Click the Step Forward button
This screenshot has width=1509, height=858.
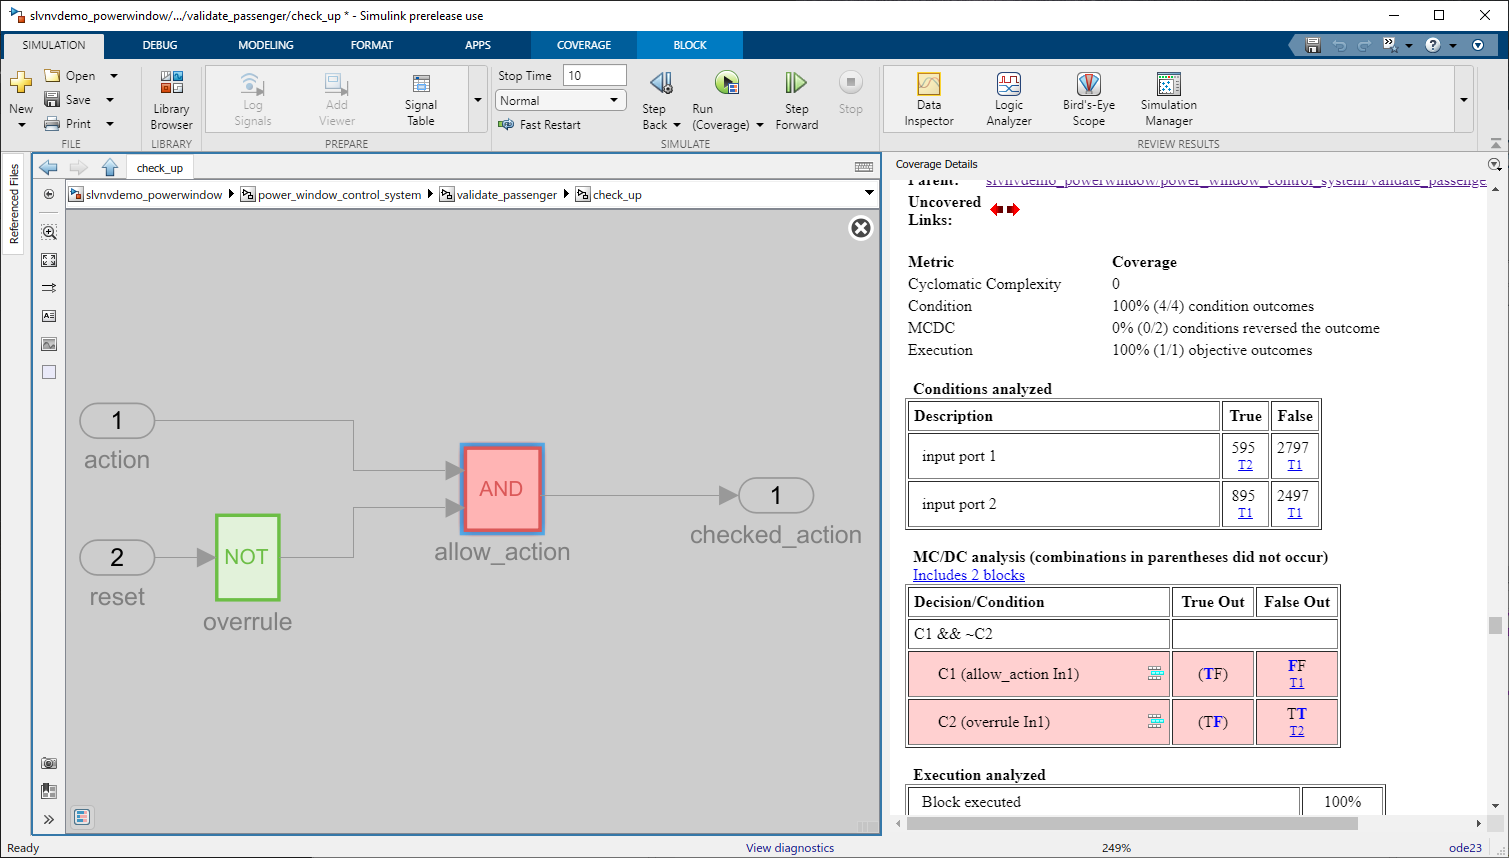[796, 99]
